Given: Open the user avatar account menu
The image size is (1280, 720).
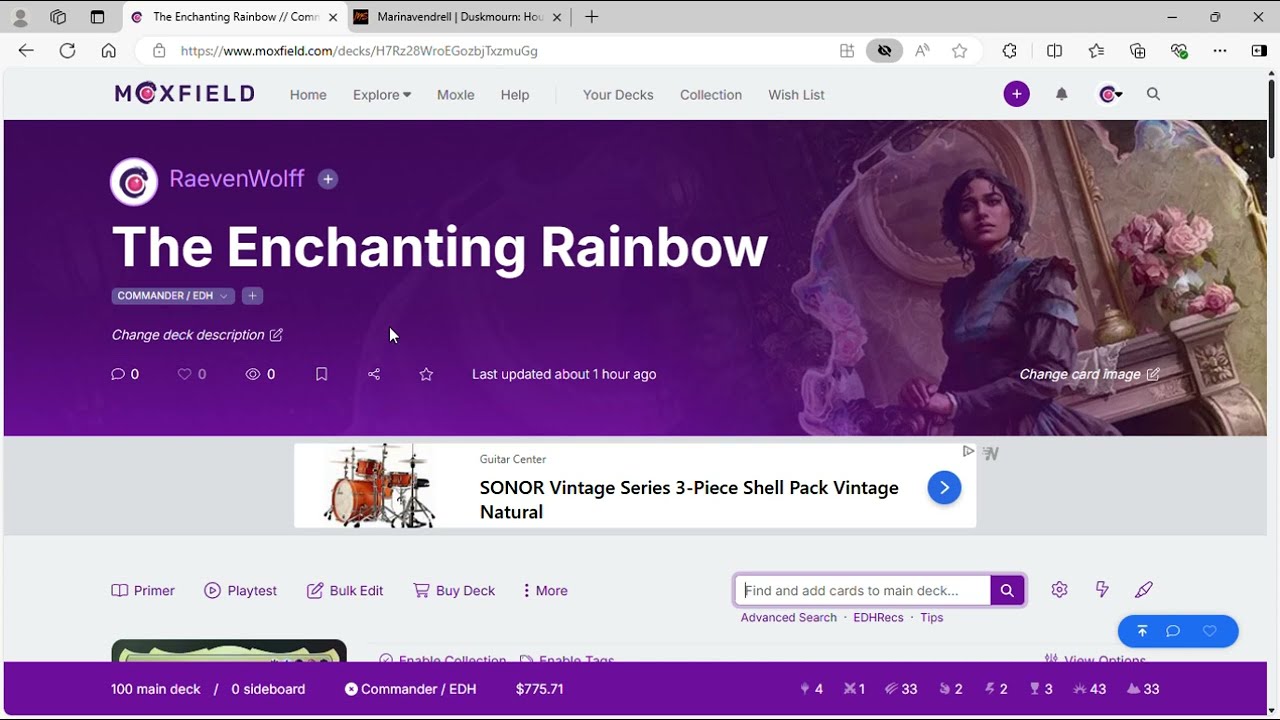Looking at the screenshot, I should pos(1109,94).
